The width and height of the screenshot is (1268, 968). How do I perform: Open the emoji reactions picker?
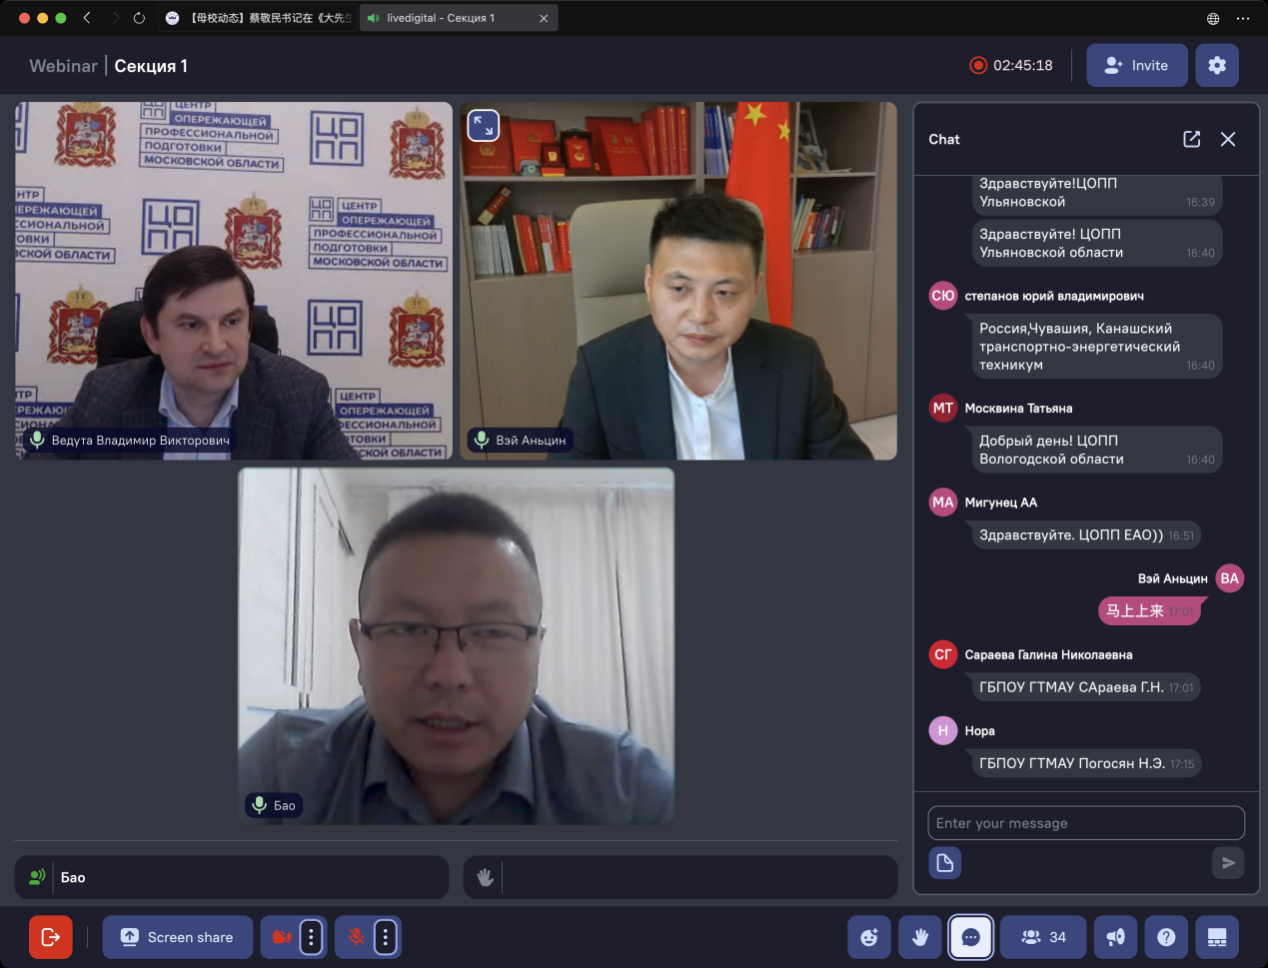point(869,937)
